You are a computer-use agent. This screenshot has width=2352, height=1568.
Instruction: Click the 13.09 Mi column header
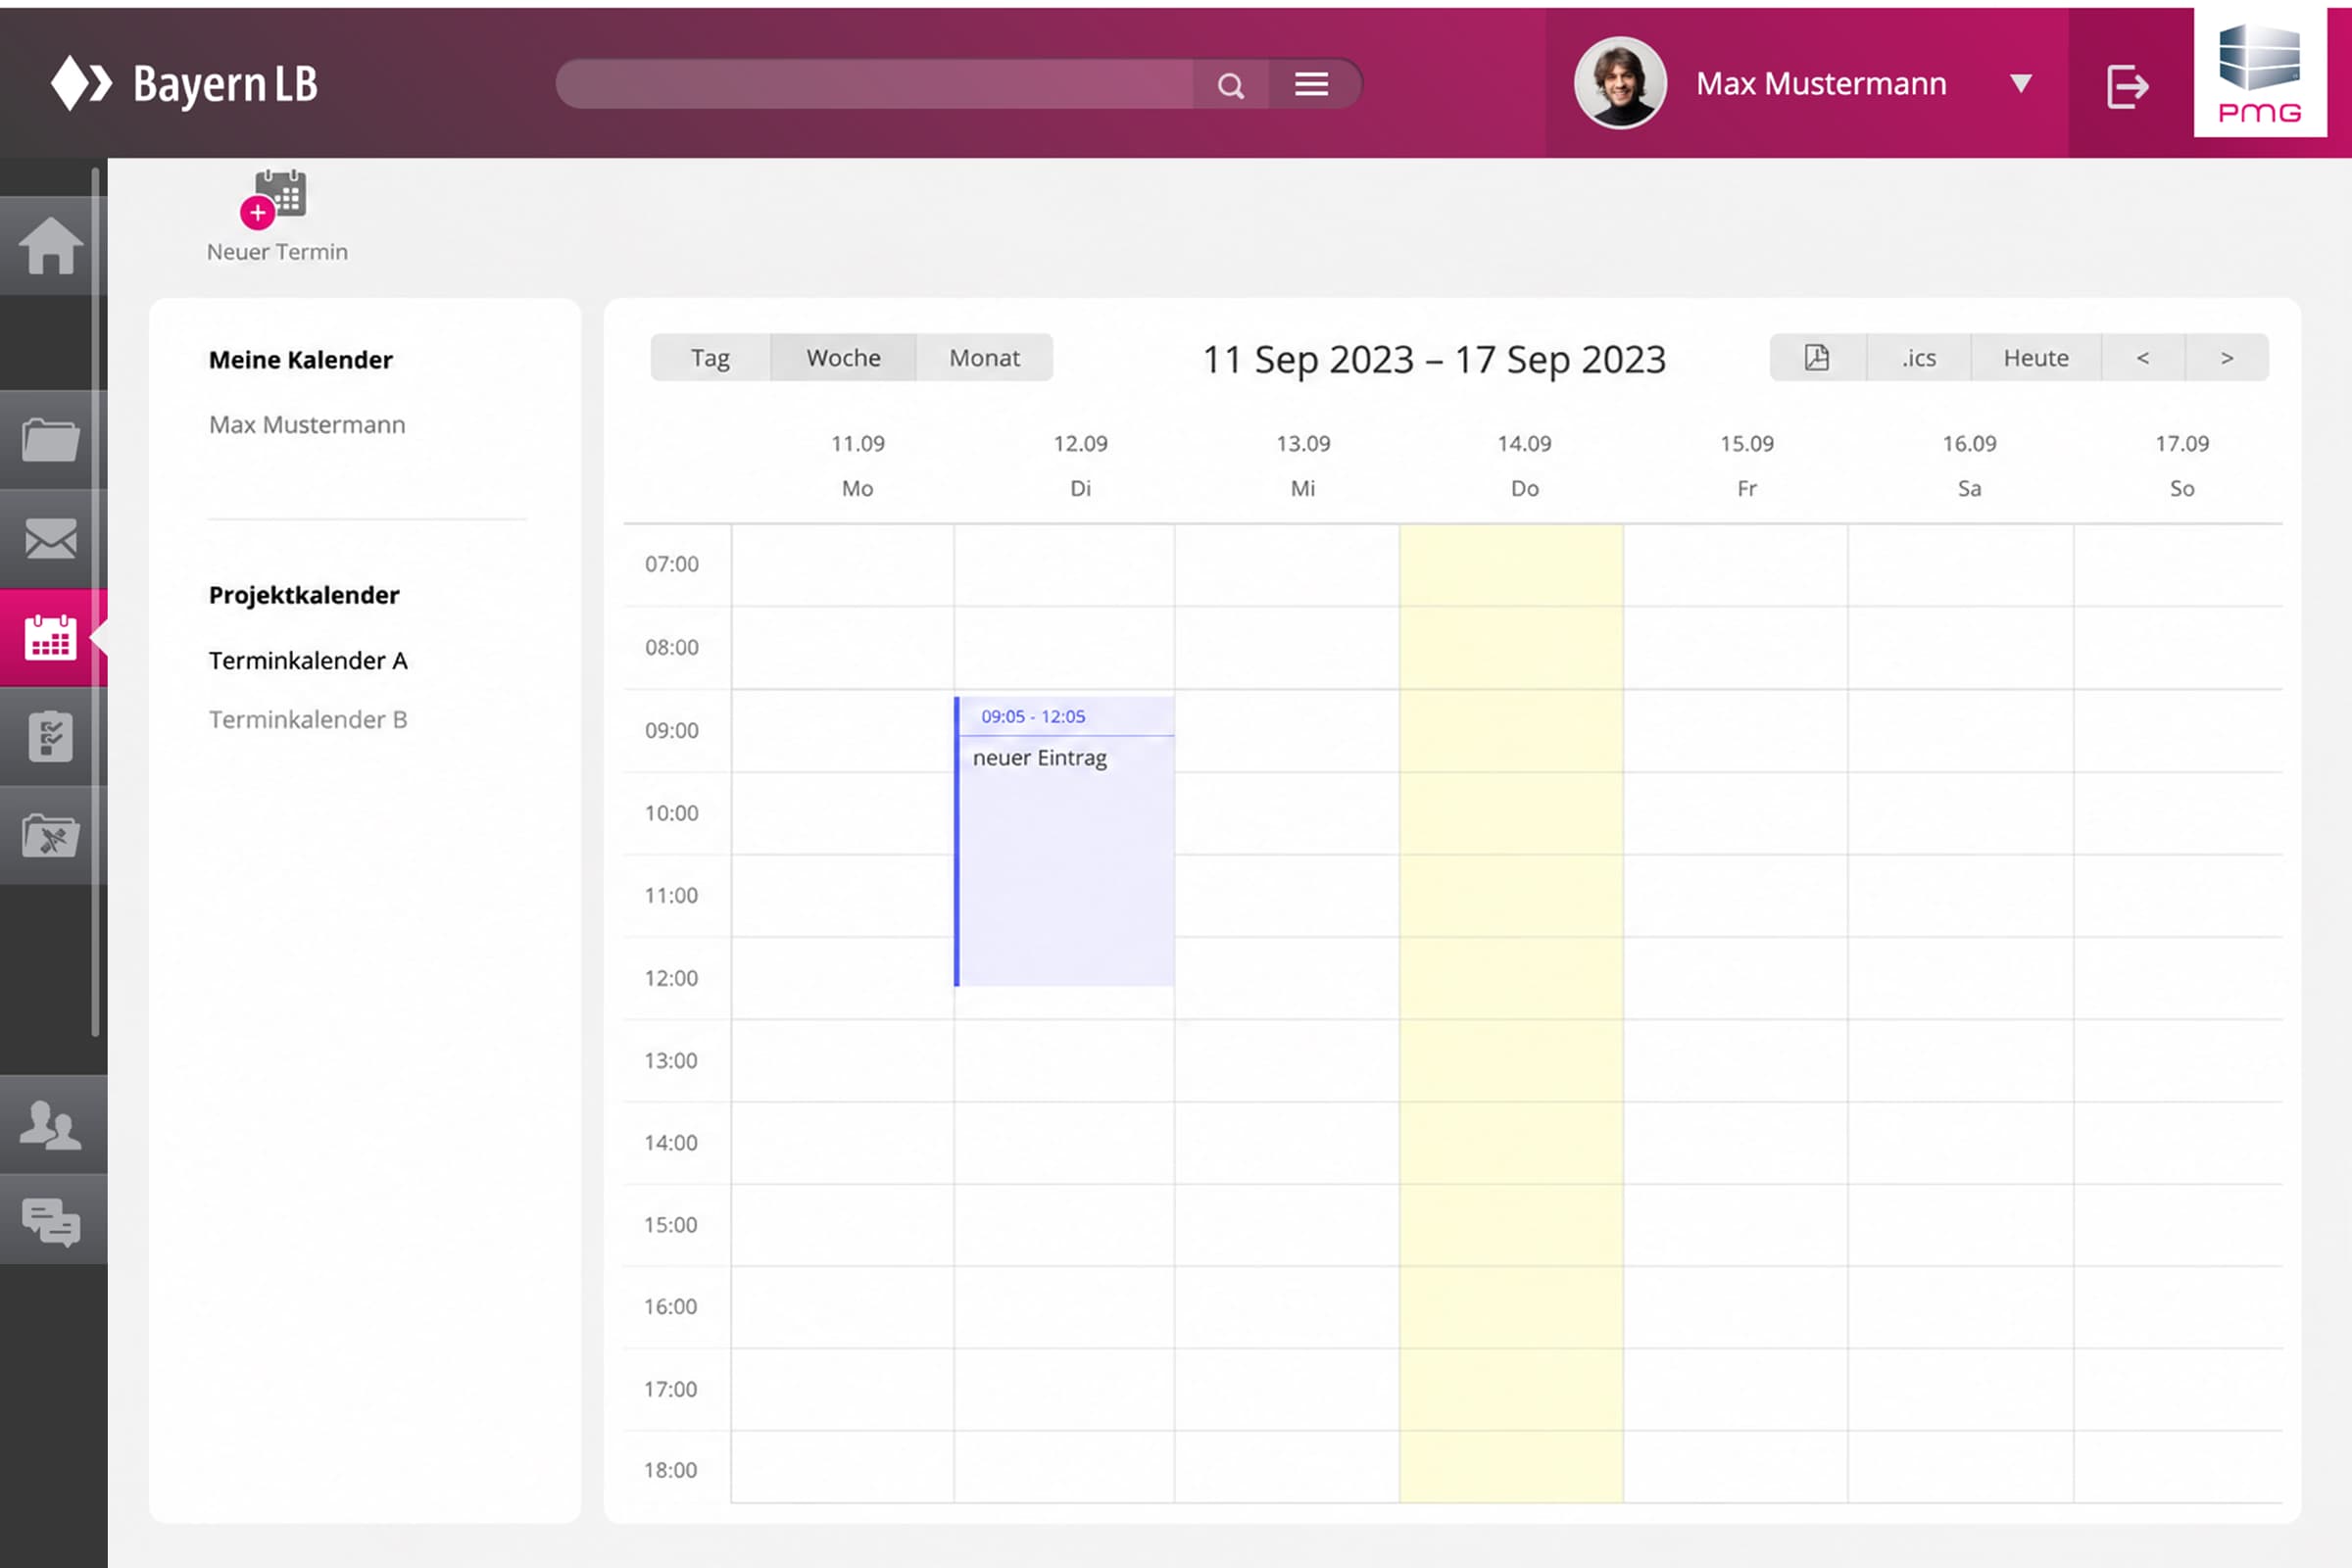(x=1303, y=466)
